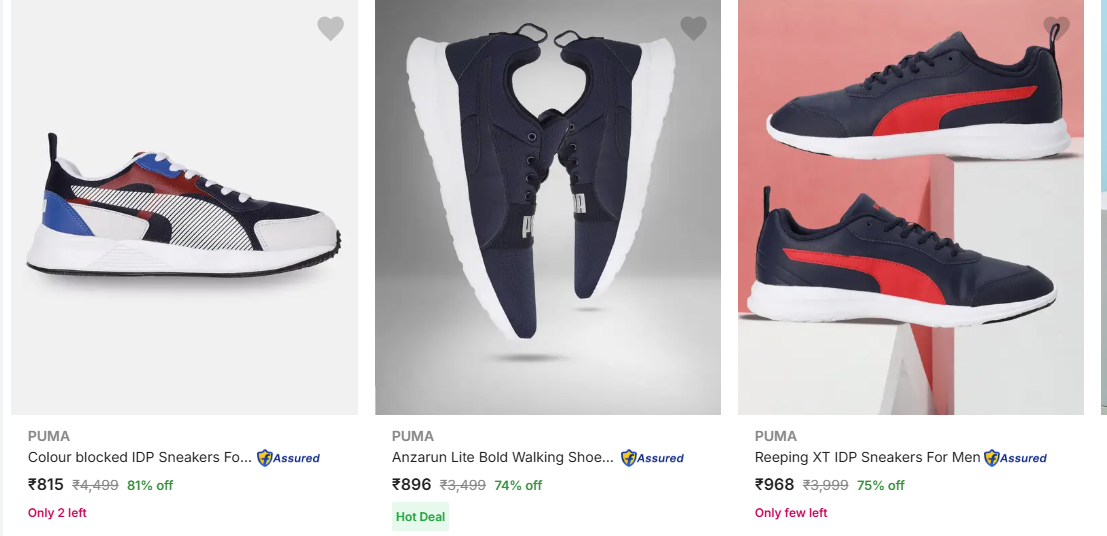The width and height of the screenshot is (1107, 536).
Task: Click Assured badge next to Reeping XT
Action: [x=1016, y=458]
